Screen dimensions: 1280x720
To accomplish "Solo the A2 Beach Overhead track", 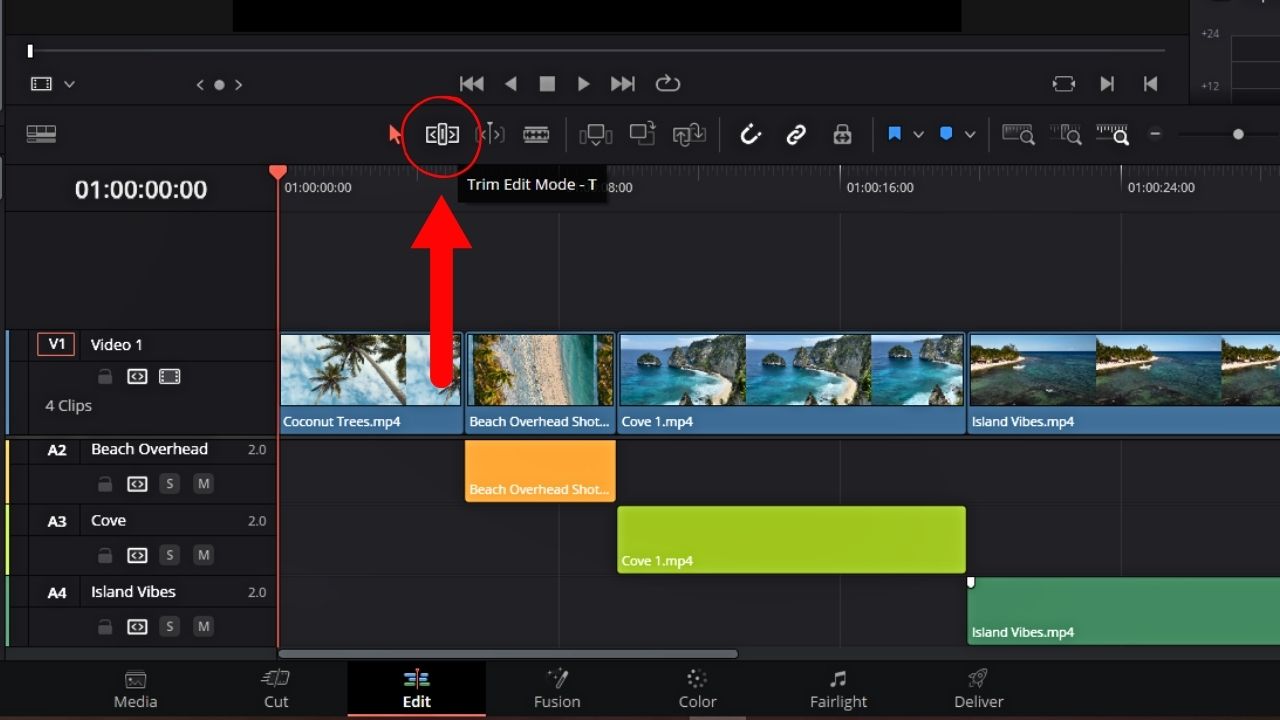I will point(170,484).
